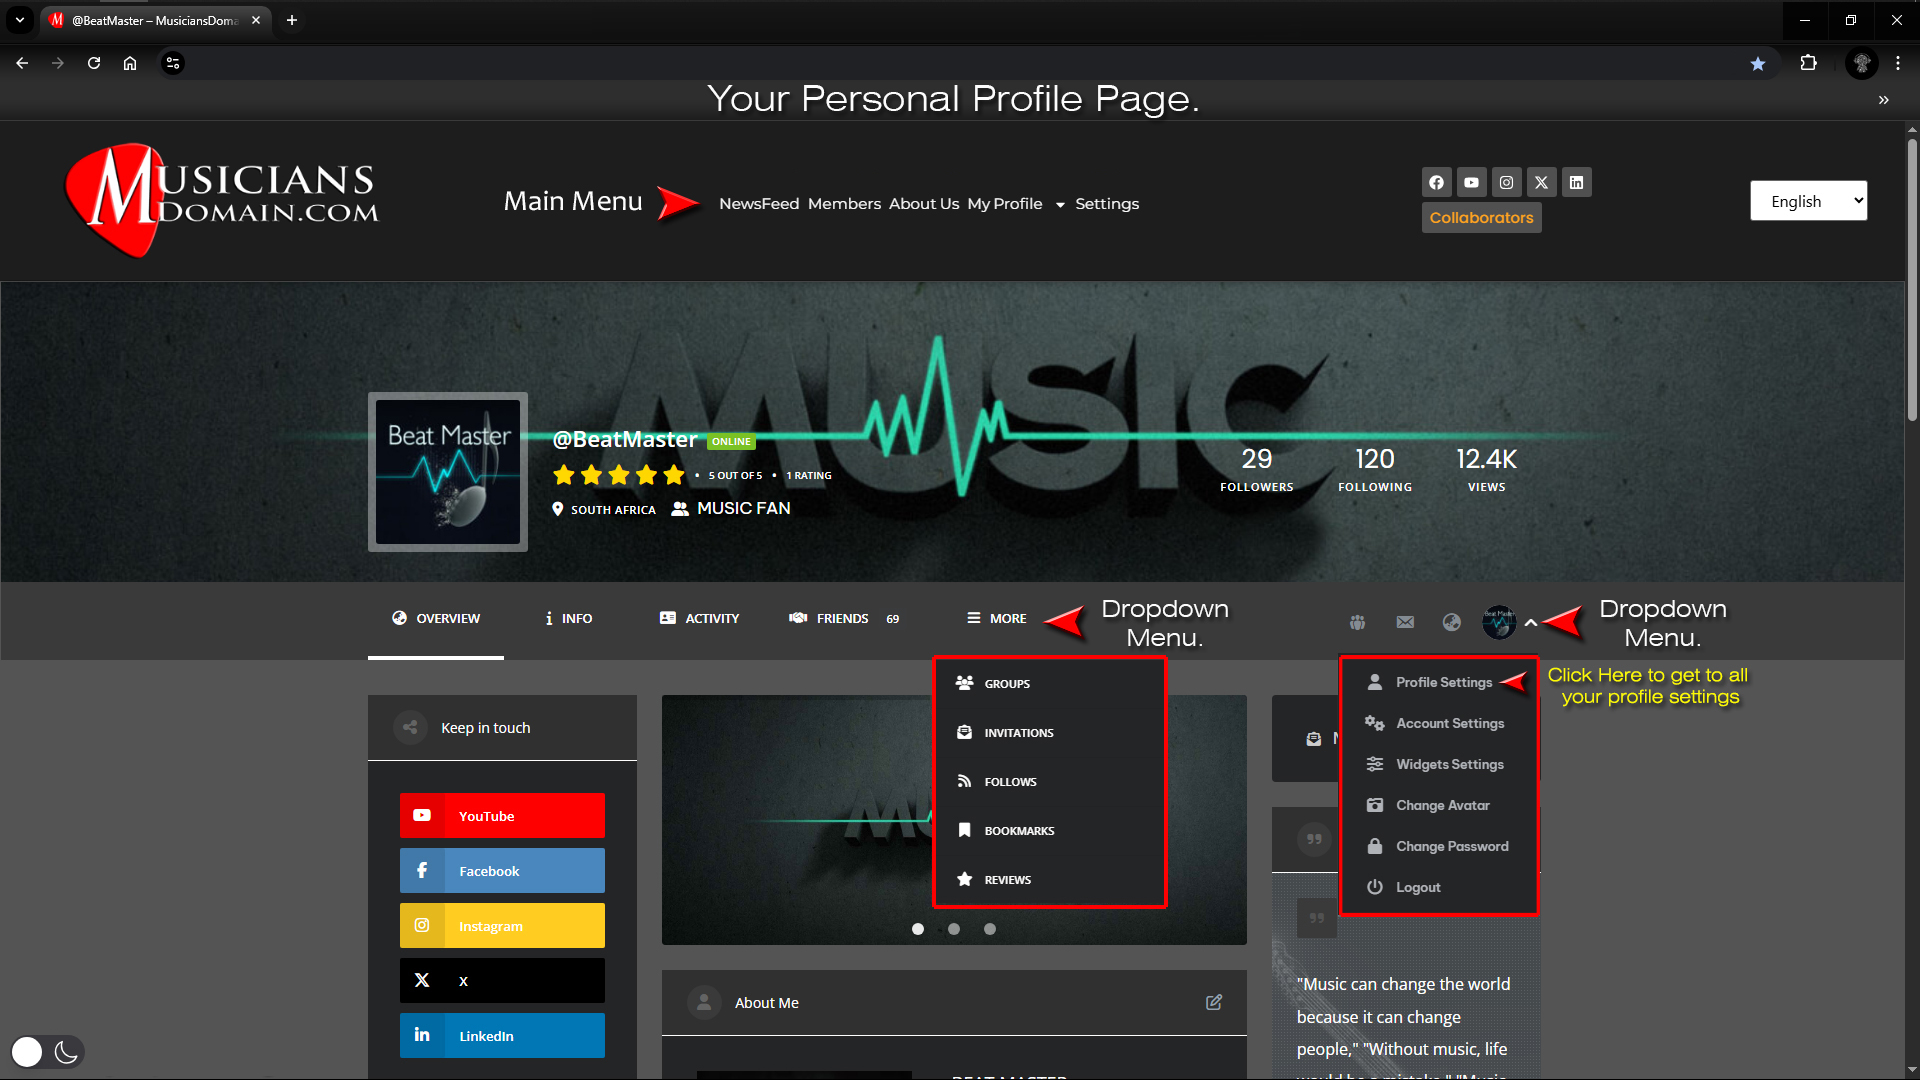This screenshot has height=1080, width=1920.
Task: Open the friend requests icon in profile bar
Action: click(x=1357, y=622)
